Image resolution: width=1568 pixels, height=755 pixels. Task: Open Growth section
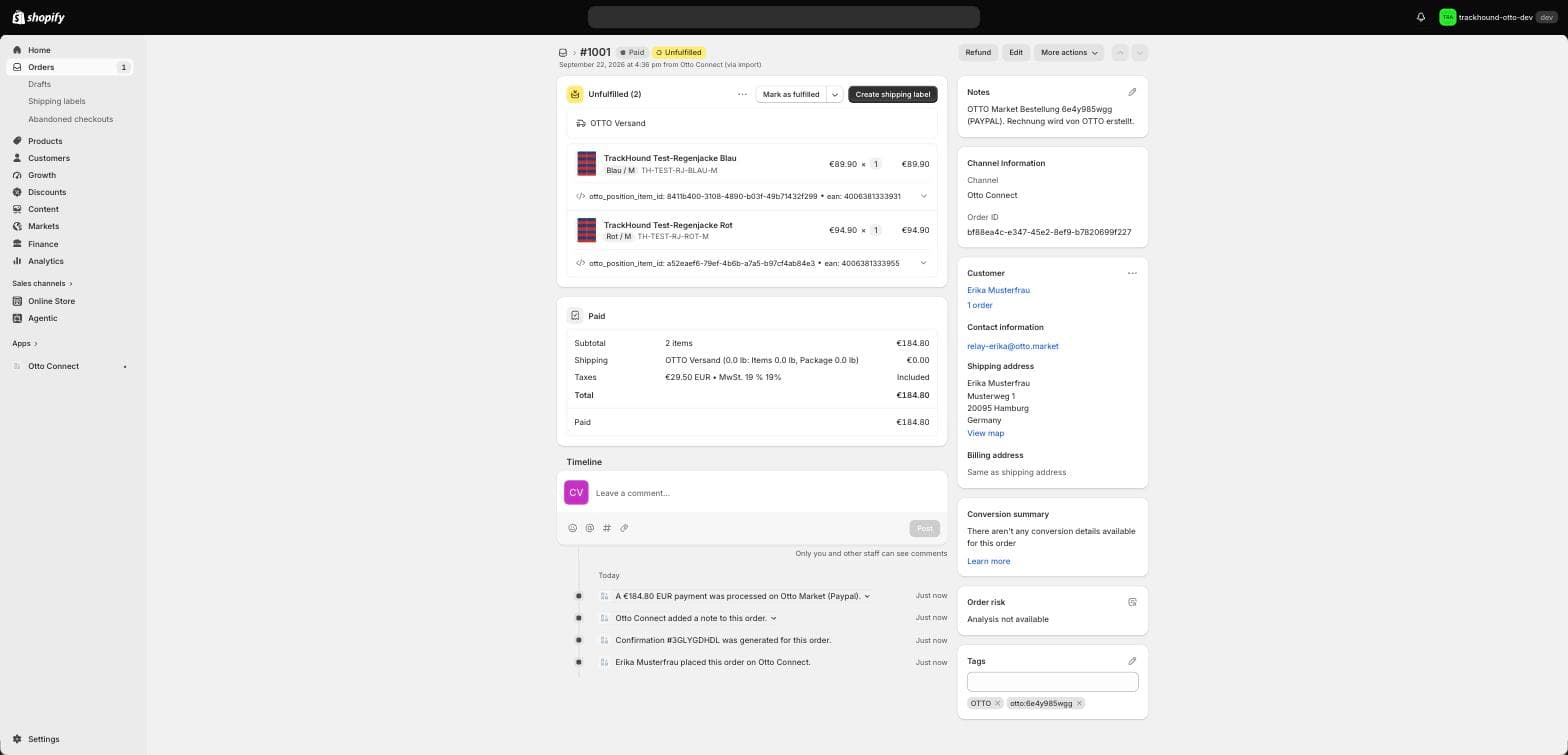42,175
